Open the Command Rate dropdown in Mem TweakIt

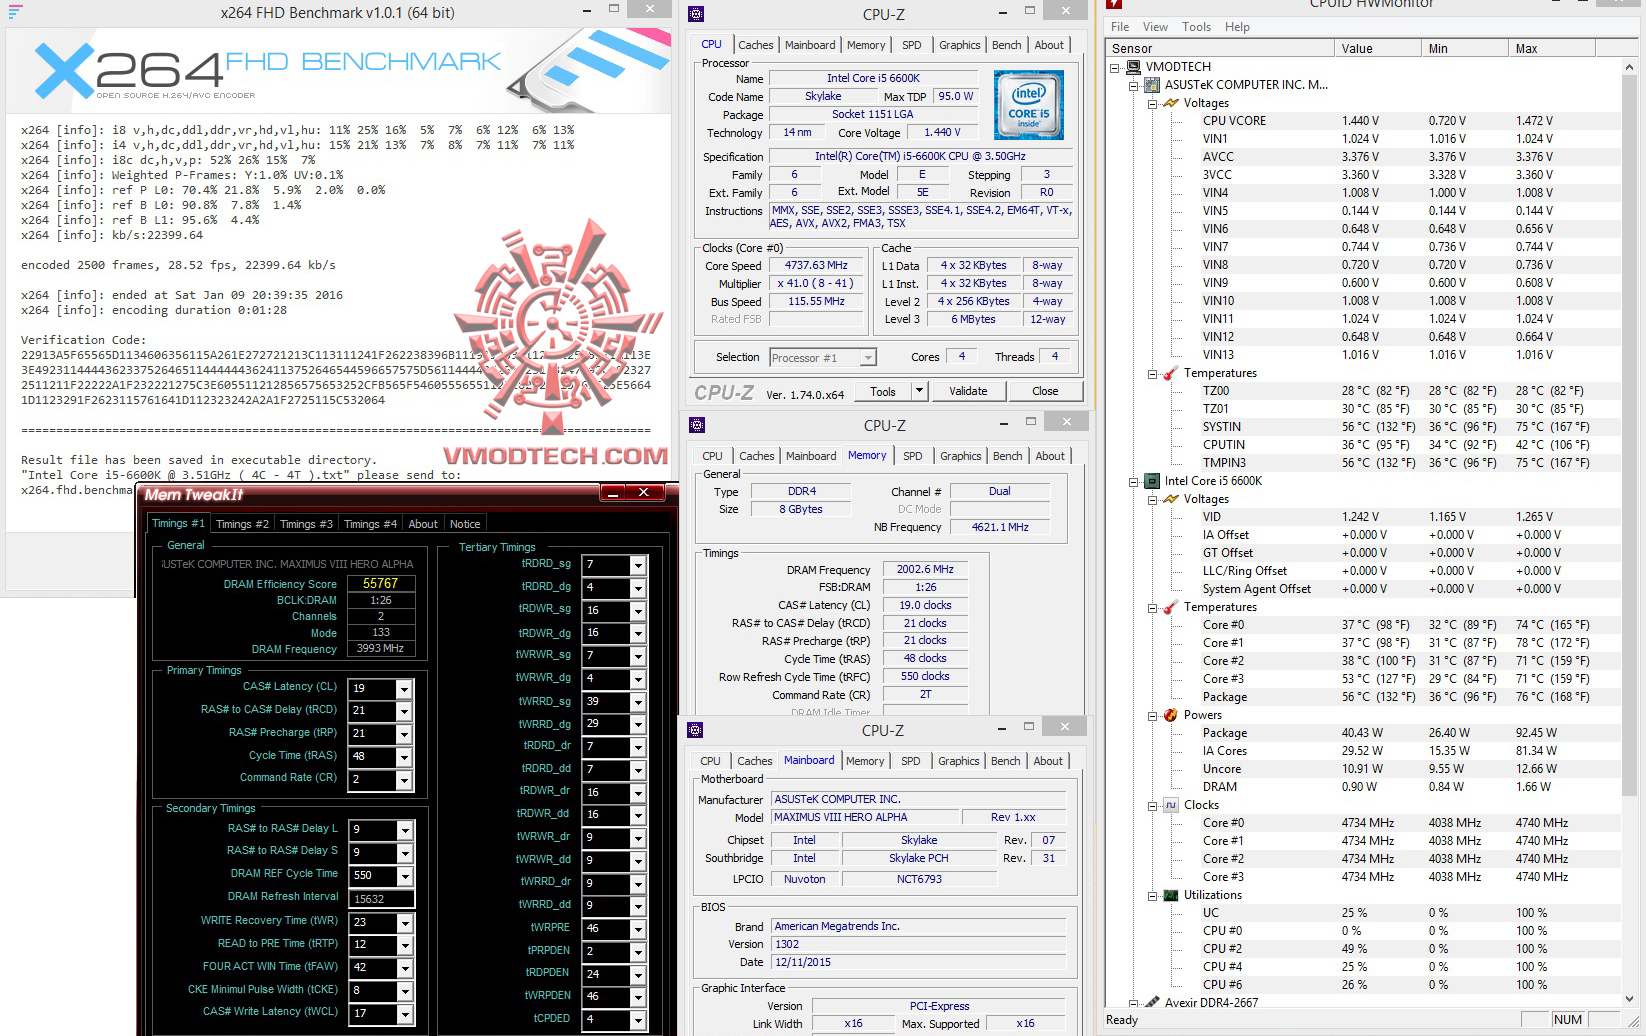(x=404, y=779)
